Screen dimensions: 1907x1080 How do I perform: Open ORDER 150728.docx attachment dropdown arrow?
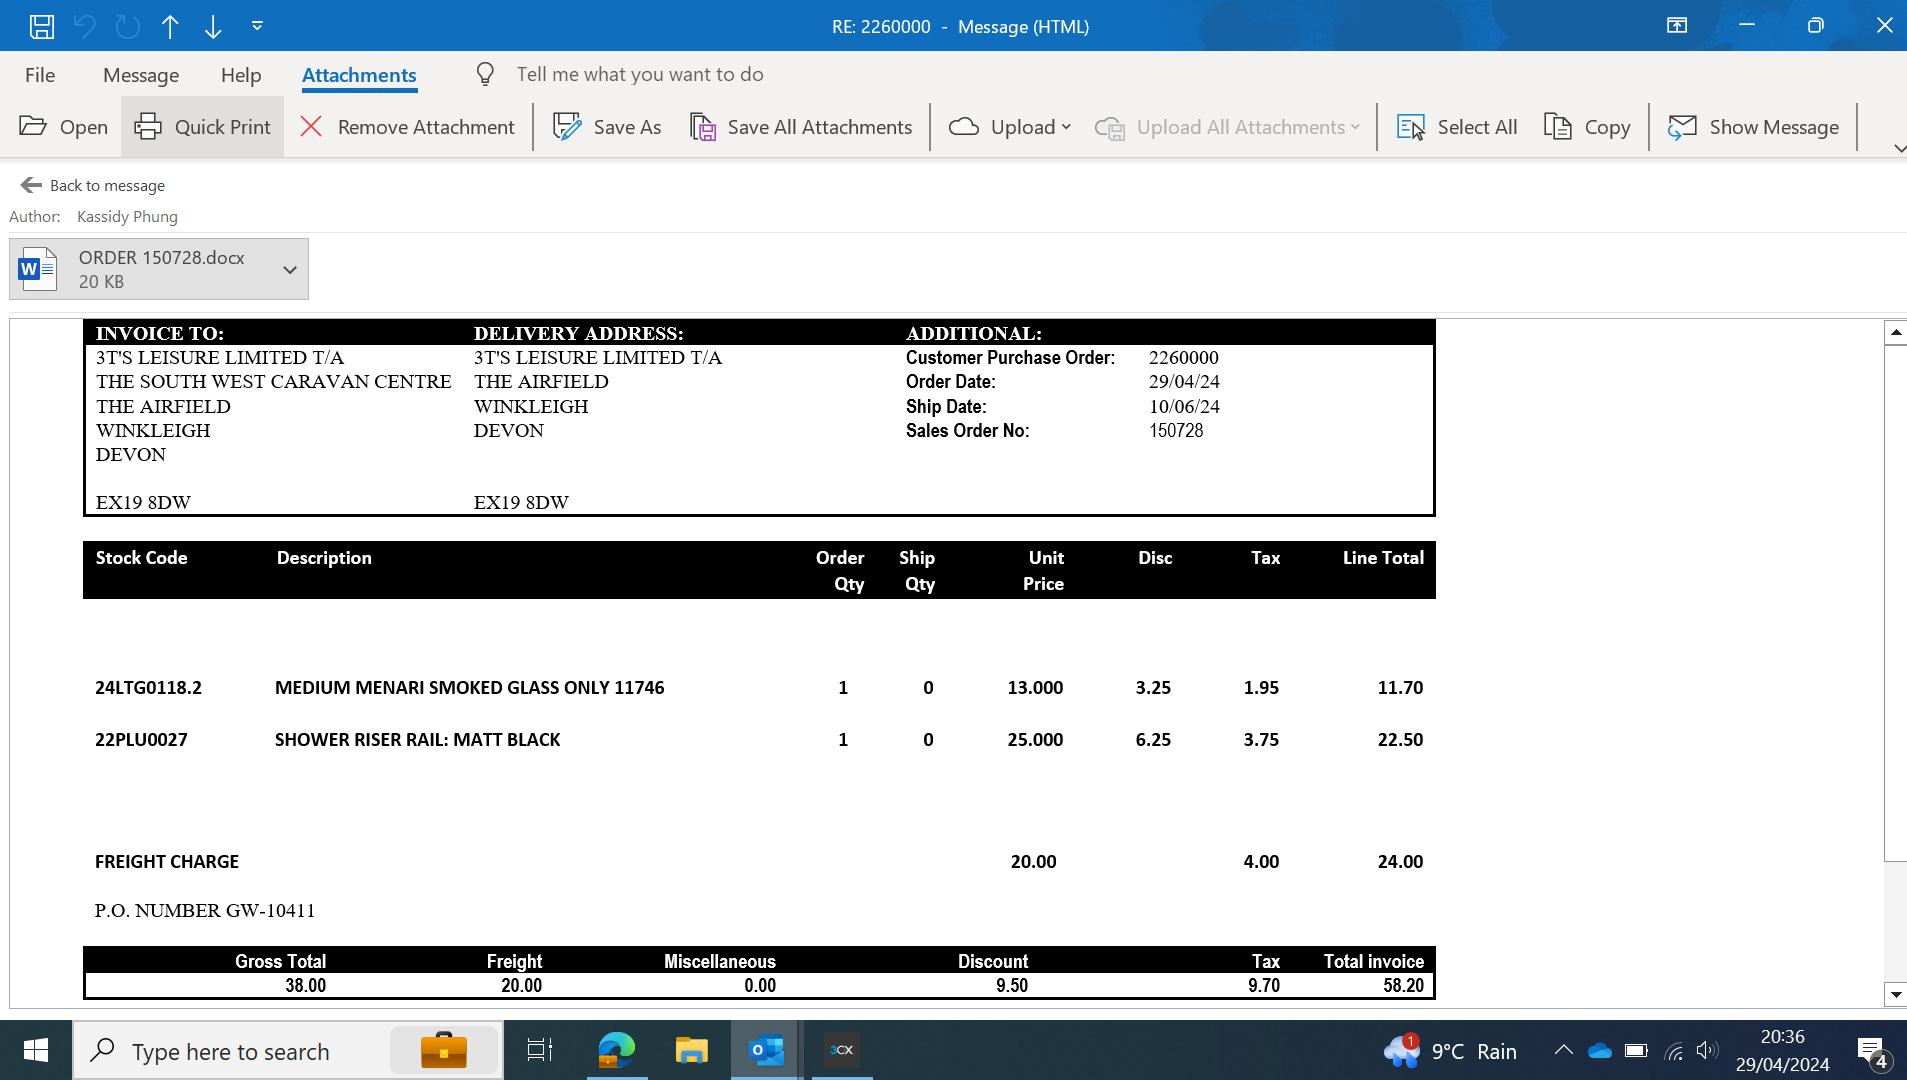coord(289,269)
